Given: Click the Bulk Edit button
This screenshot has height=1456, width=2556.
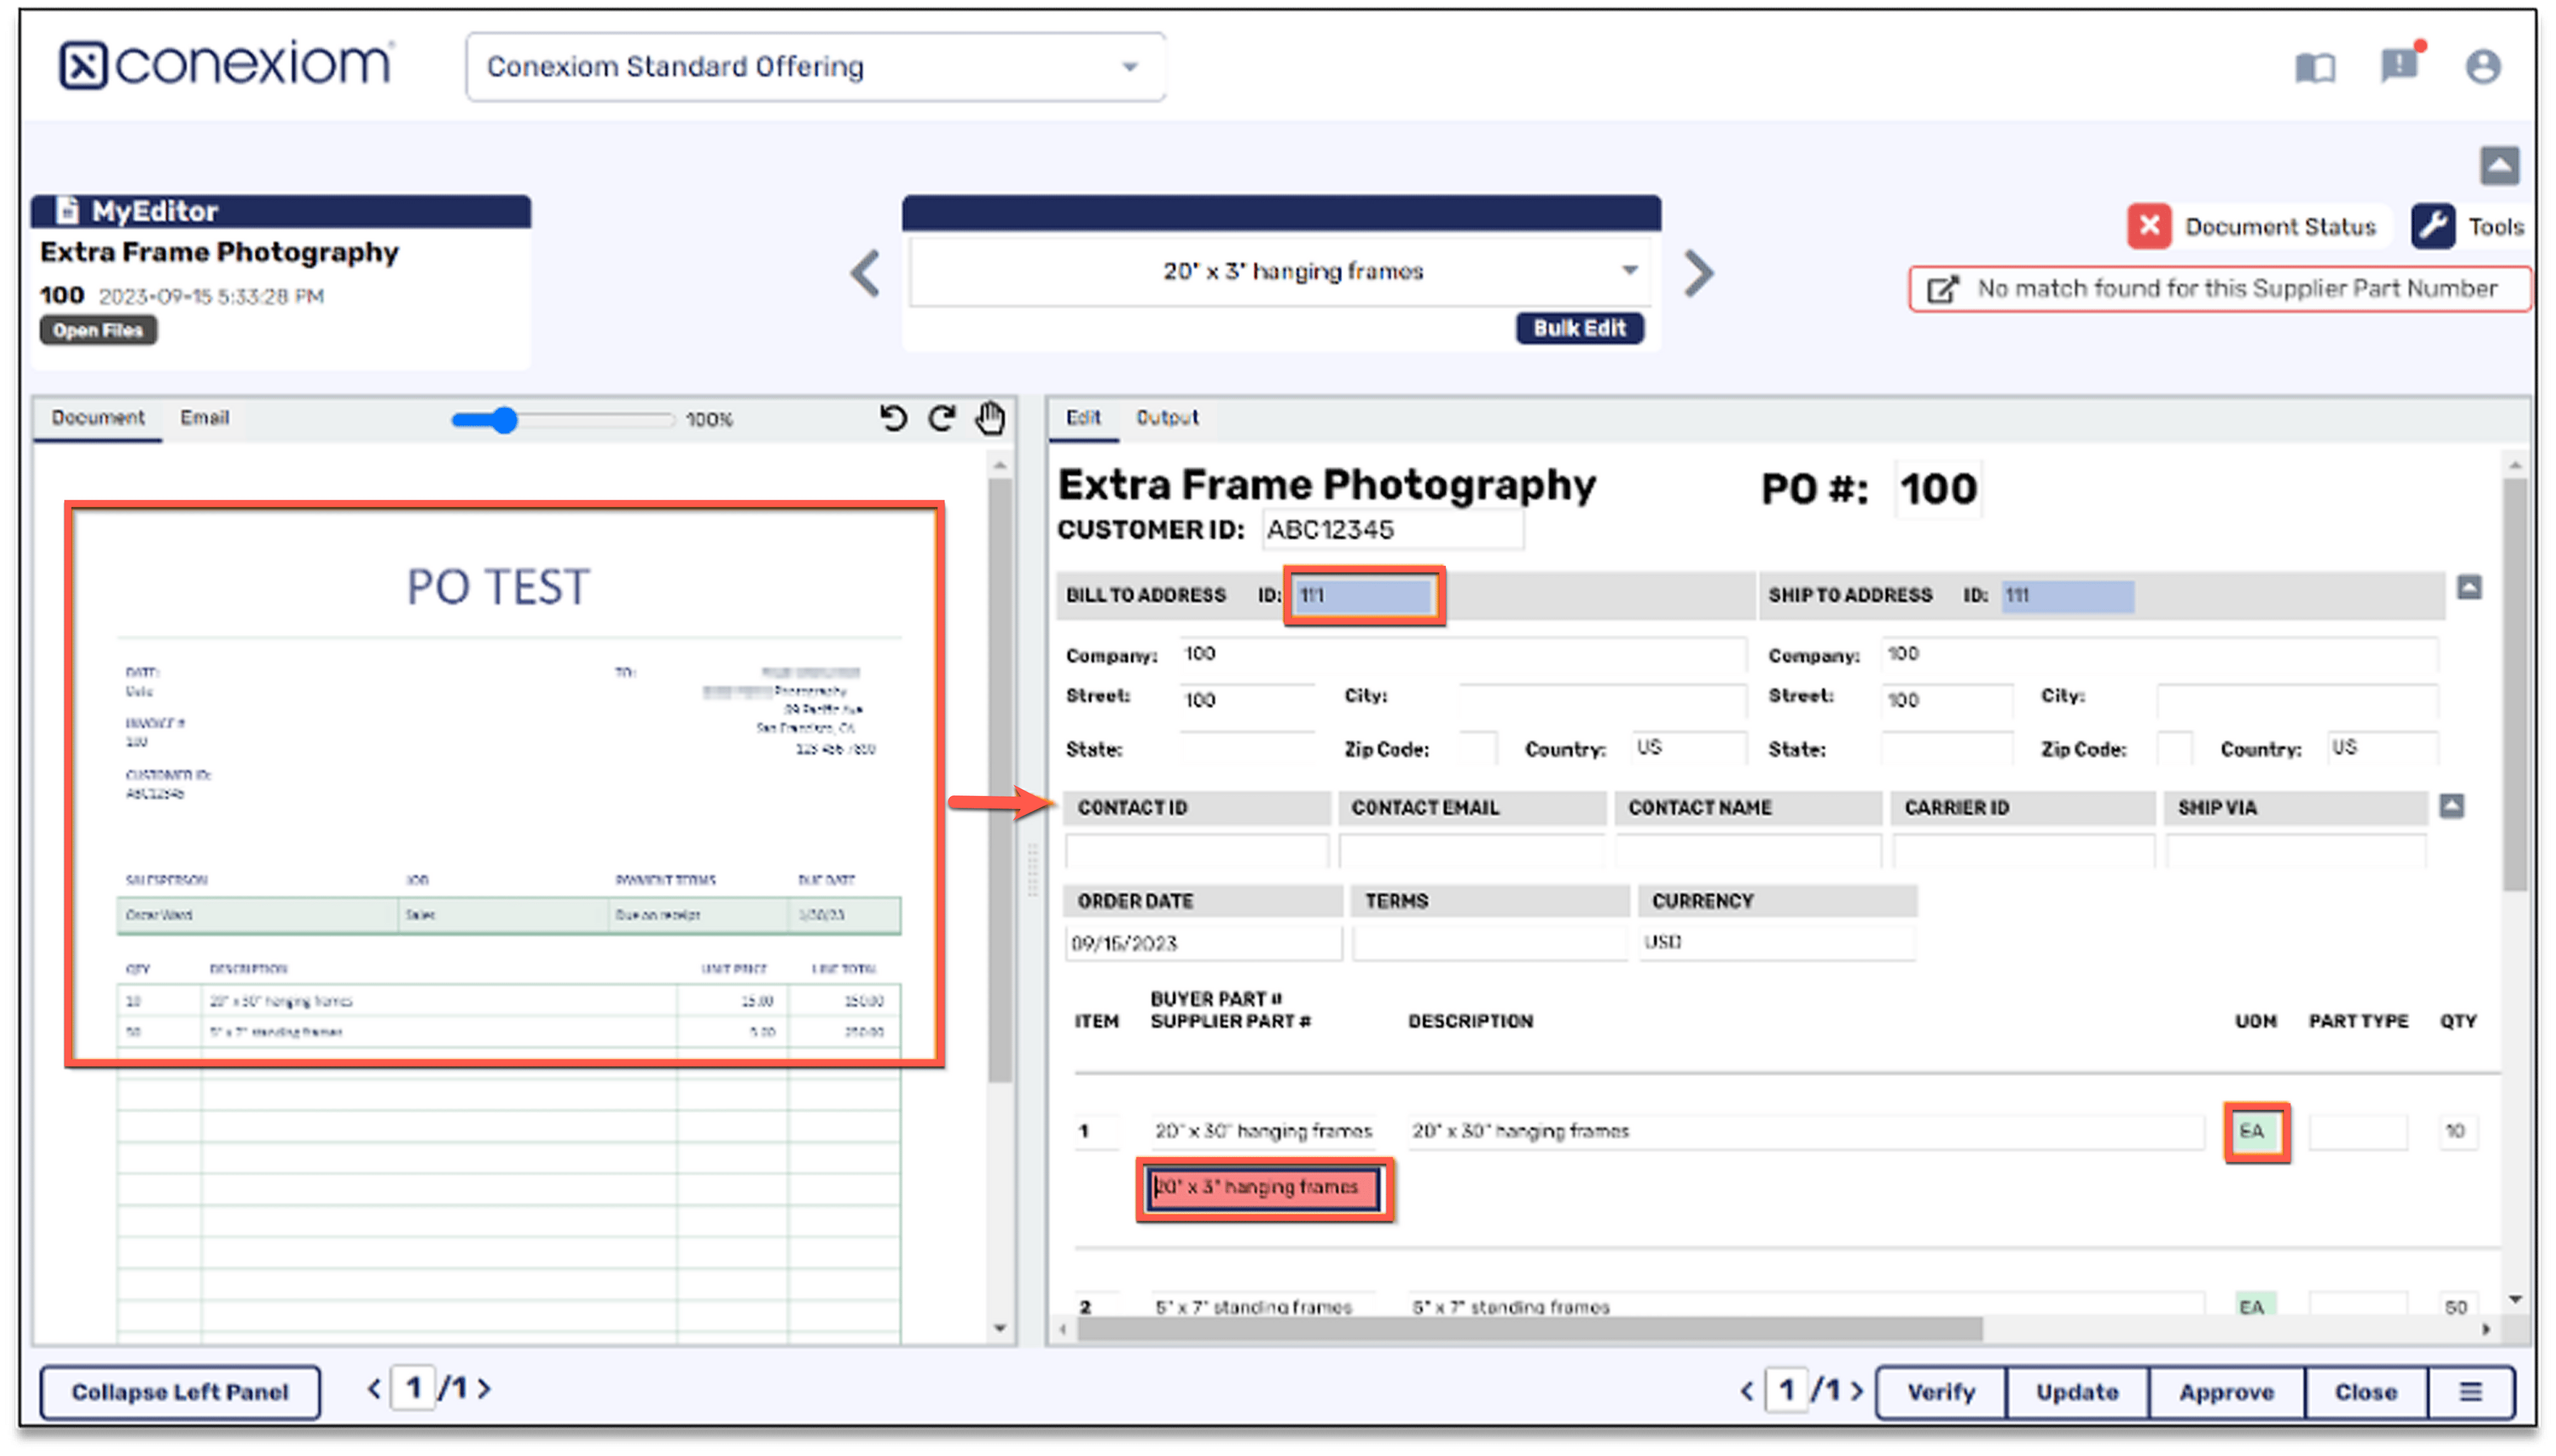Looking at the screenshot, I should coord(1580,328).
